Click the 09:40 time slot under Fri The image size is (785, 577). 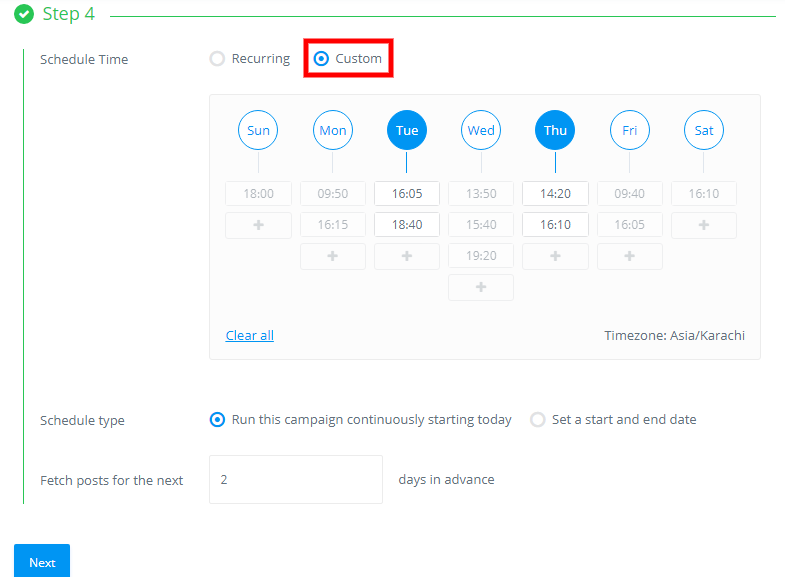(629, 194)
